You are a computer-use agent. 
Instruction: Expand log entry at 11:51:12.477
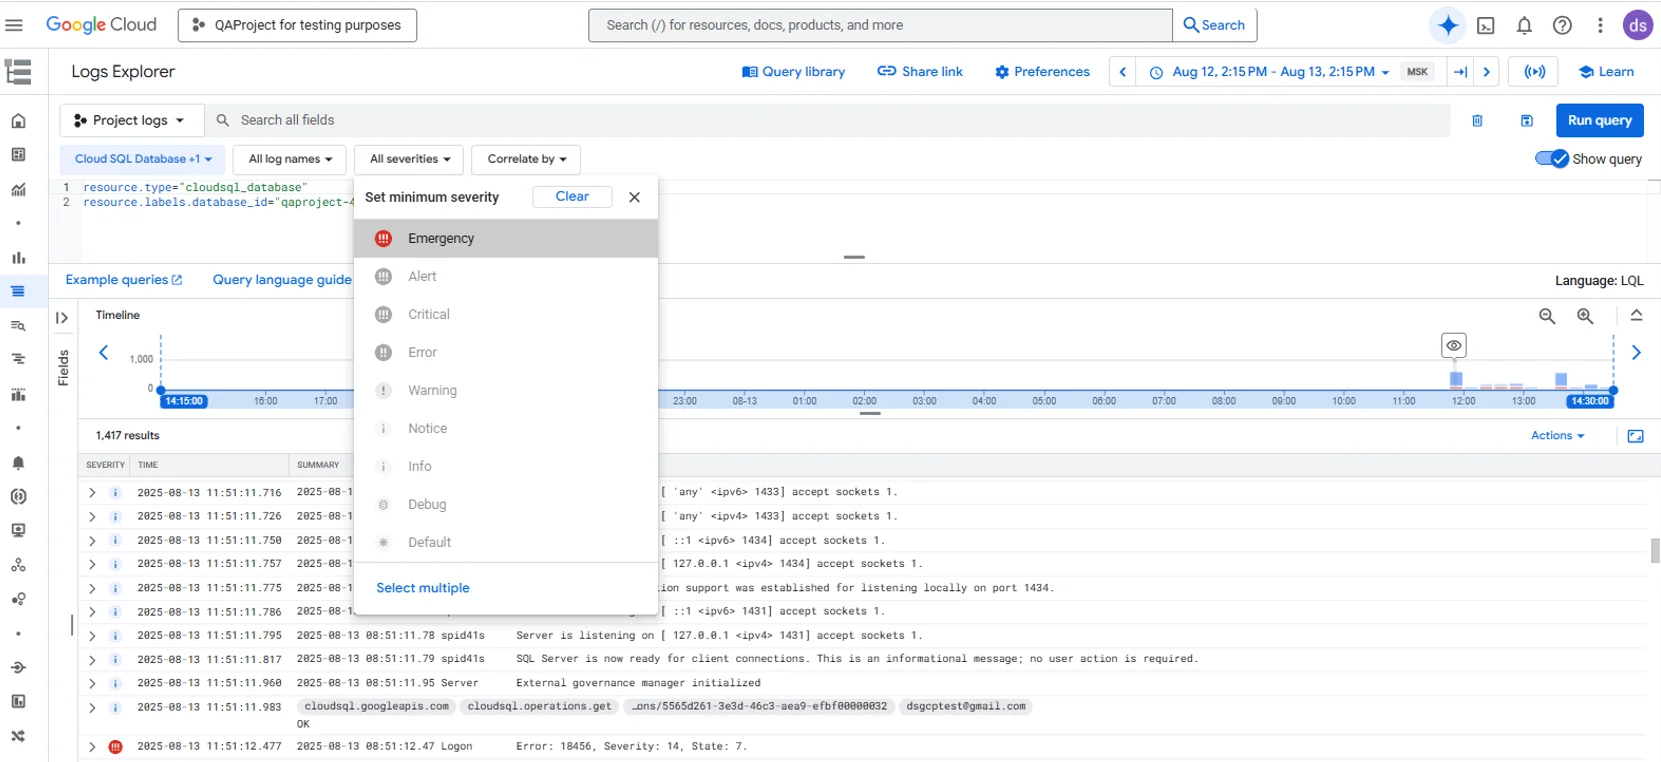coord(92,747)
